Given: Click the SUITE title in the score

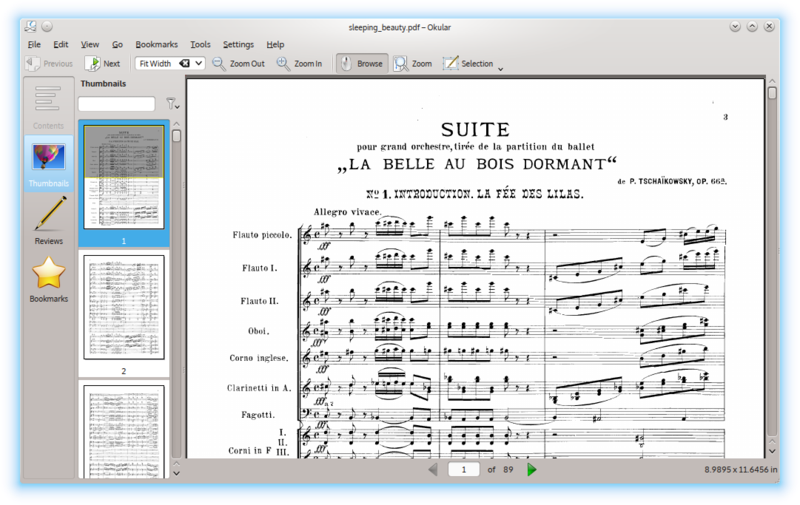Looking at the screenshot, I should 476,130.
